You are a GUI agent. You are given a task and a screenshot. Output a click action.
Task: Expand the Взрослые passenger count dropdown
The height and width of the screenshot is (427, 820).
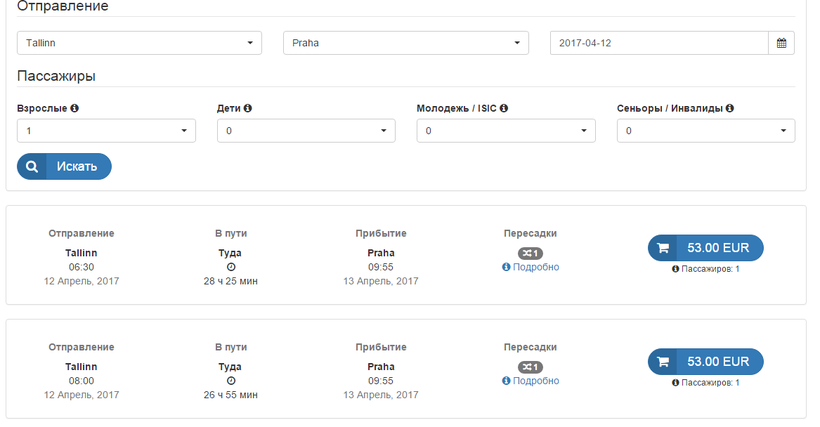[106, 131]
